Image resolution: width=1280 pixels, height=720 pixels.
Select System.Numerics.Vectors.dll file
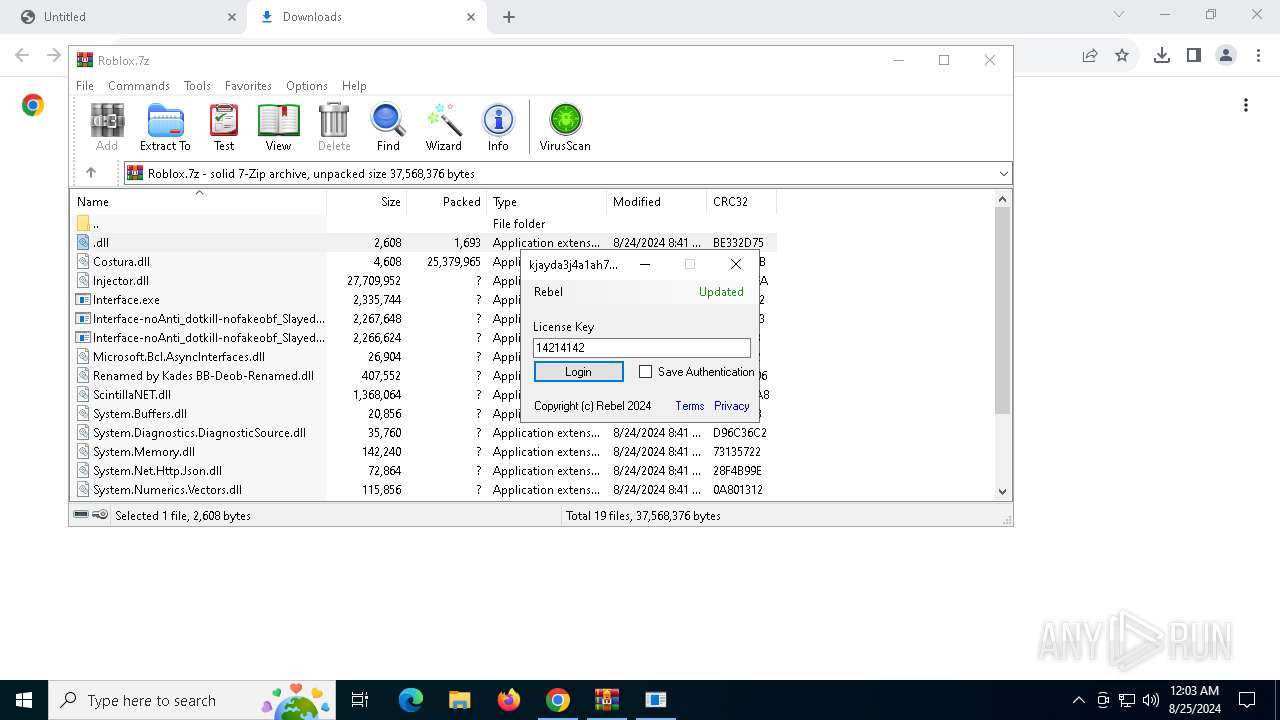(167, 490)
